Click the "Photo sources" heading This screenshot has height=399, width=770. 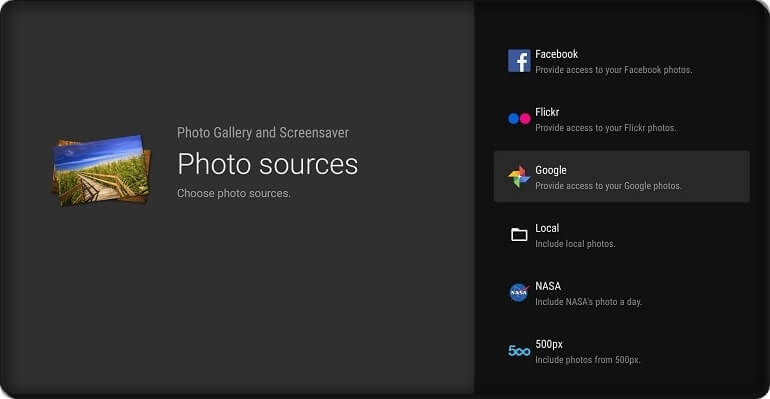tap(268, 164)
